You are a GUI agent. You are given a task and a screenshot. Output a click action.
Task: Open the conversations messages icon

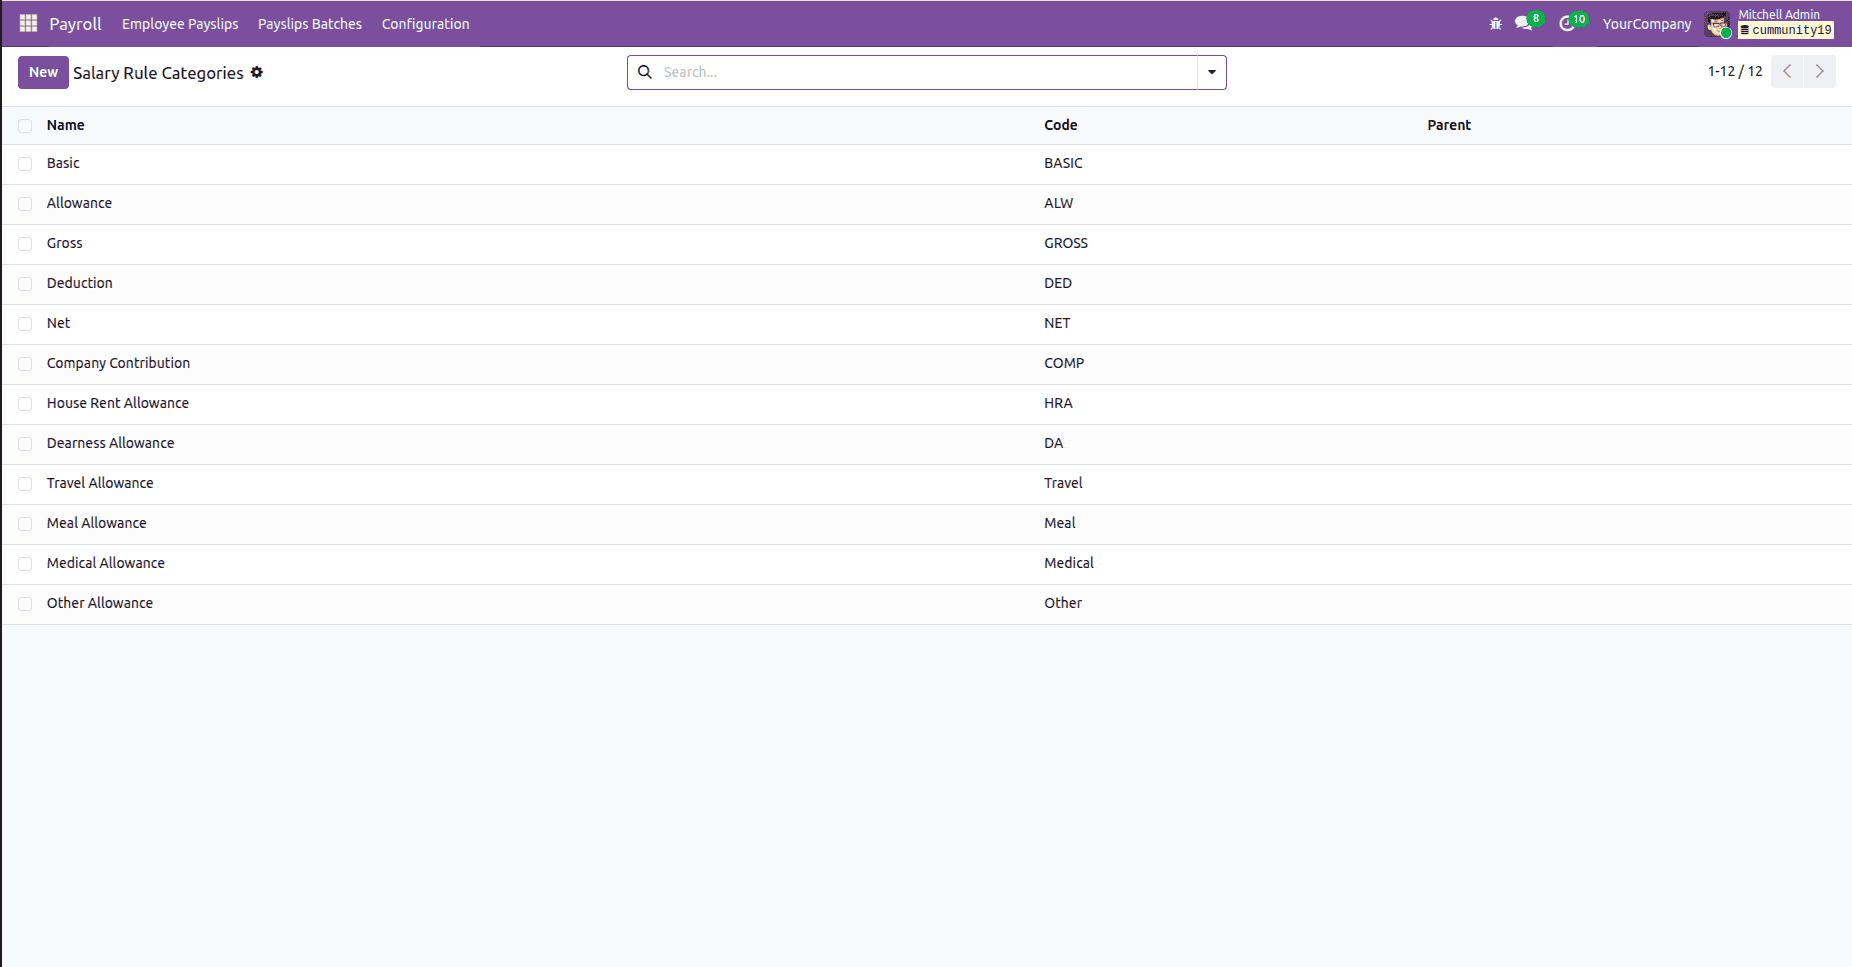tap(1526, 23)
